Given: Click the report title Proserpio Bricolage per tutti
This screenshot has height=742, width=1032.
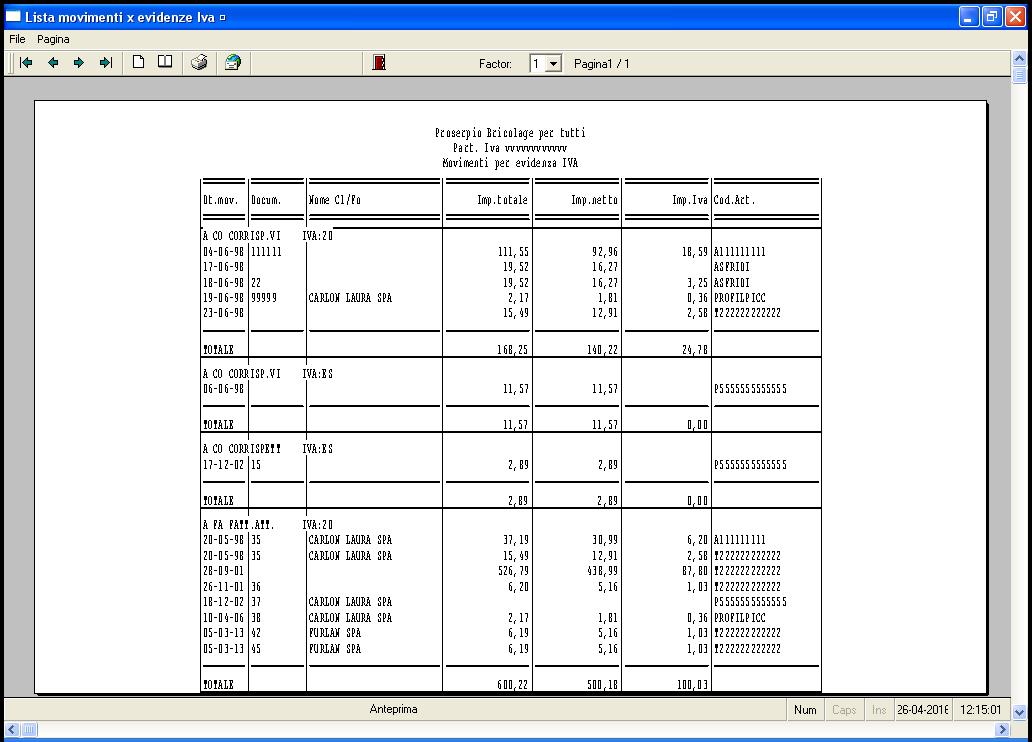Looking at the screenshot, I should click(x=510, y=133).
